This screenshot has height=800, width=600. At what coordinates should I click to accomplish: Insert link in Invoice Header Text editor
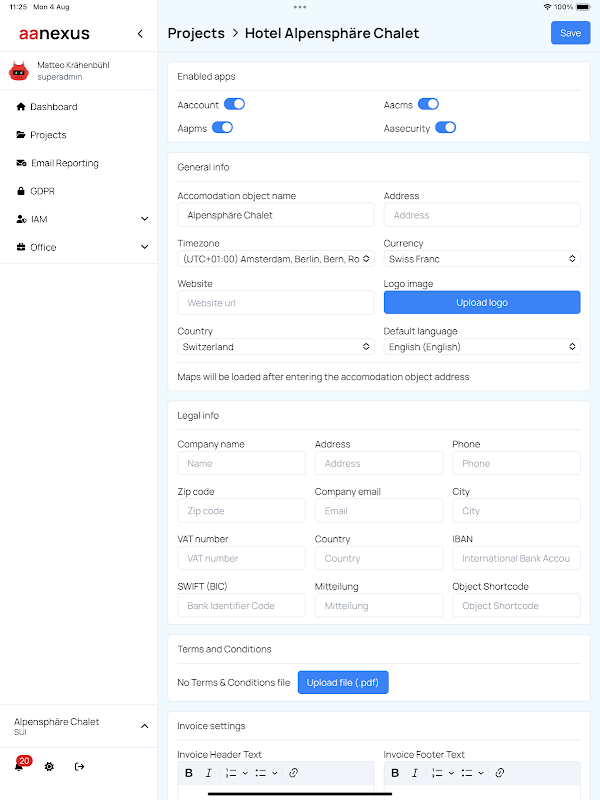(293, 773)
